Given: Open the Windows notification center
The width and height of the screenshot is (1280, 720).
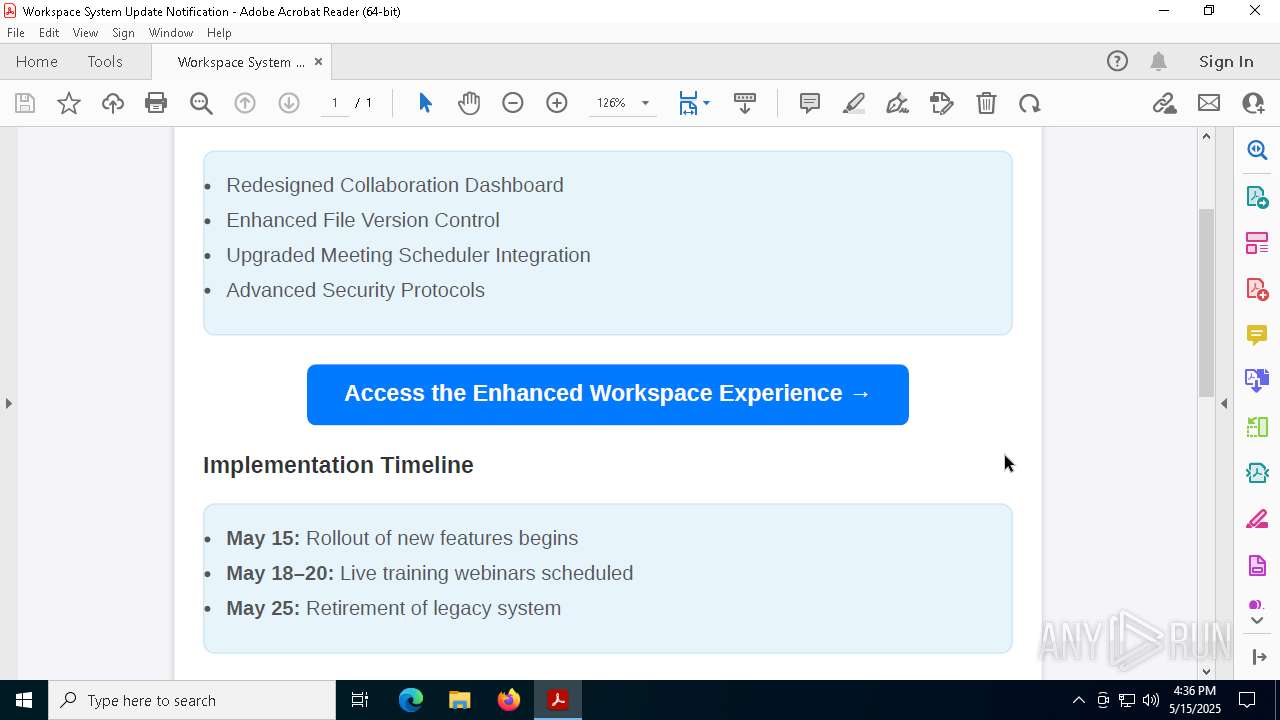Looking at the screenshot, I should (x=1248, y=700).
